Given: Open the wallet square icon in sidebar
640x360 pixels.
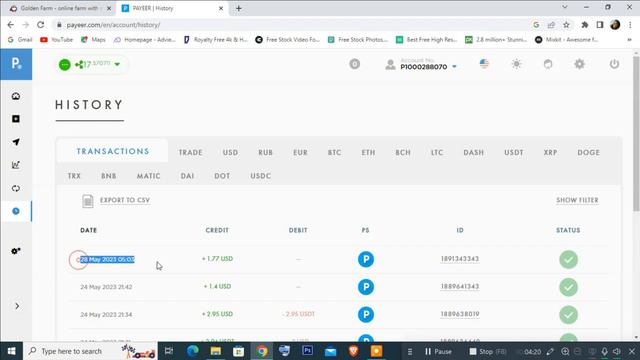Looking at the screenshot, I should pos(16,119).
